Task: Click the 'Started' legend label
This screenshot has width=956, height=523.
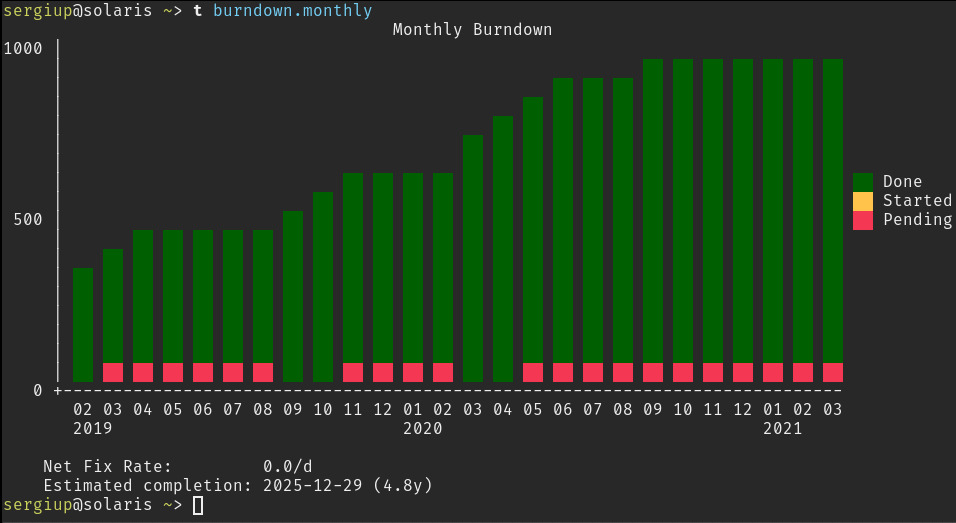Action: pos(918,201)
